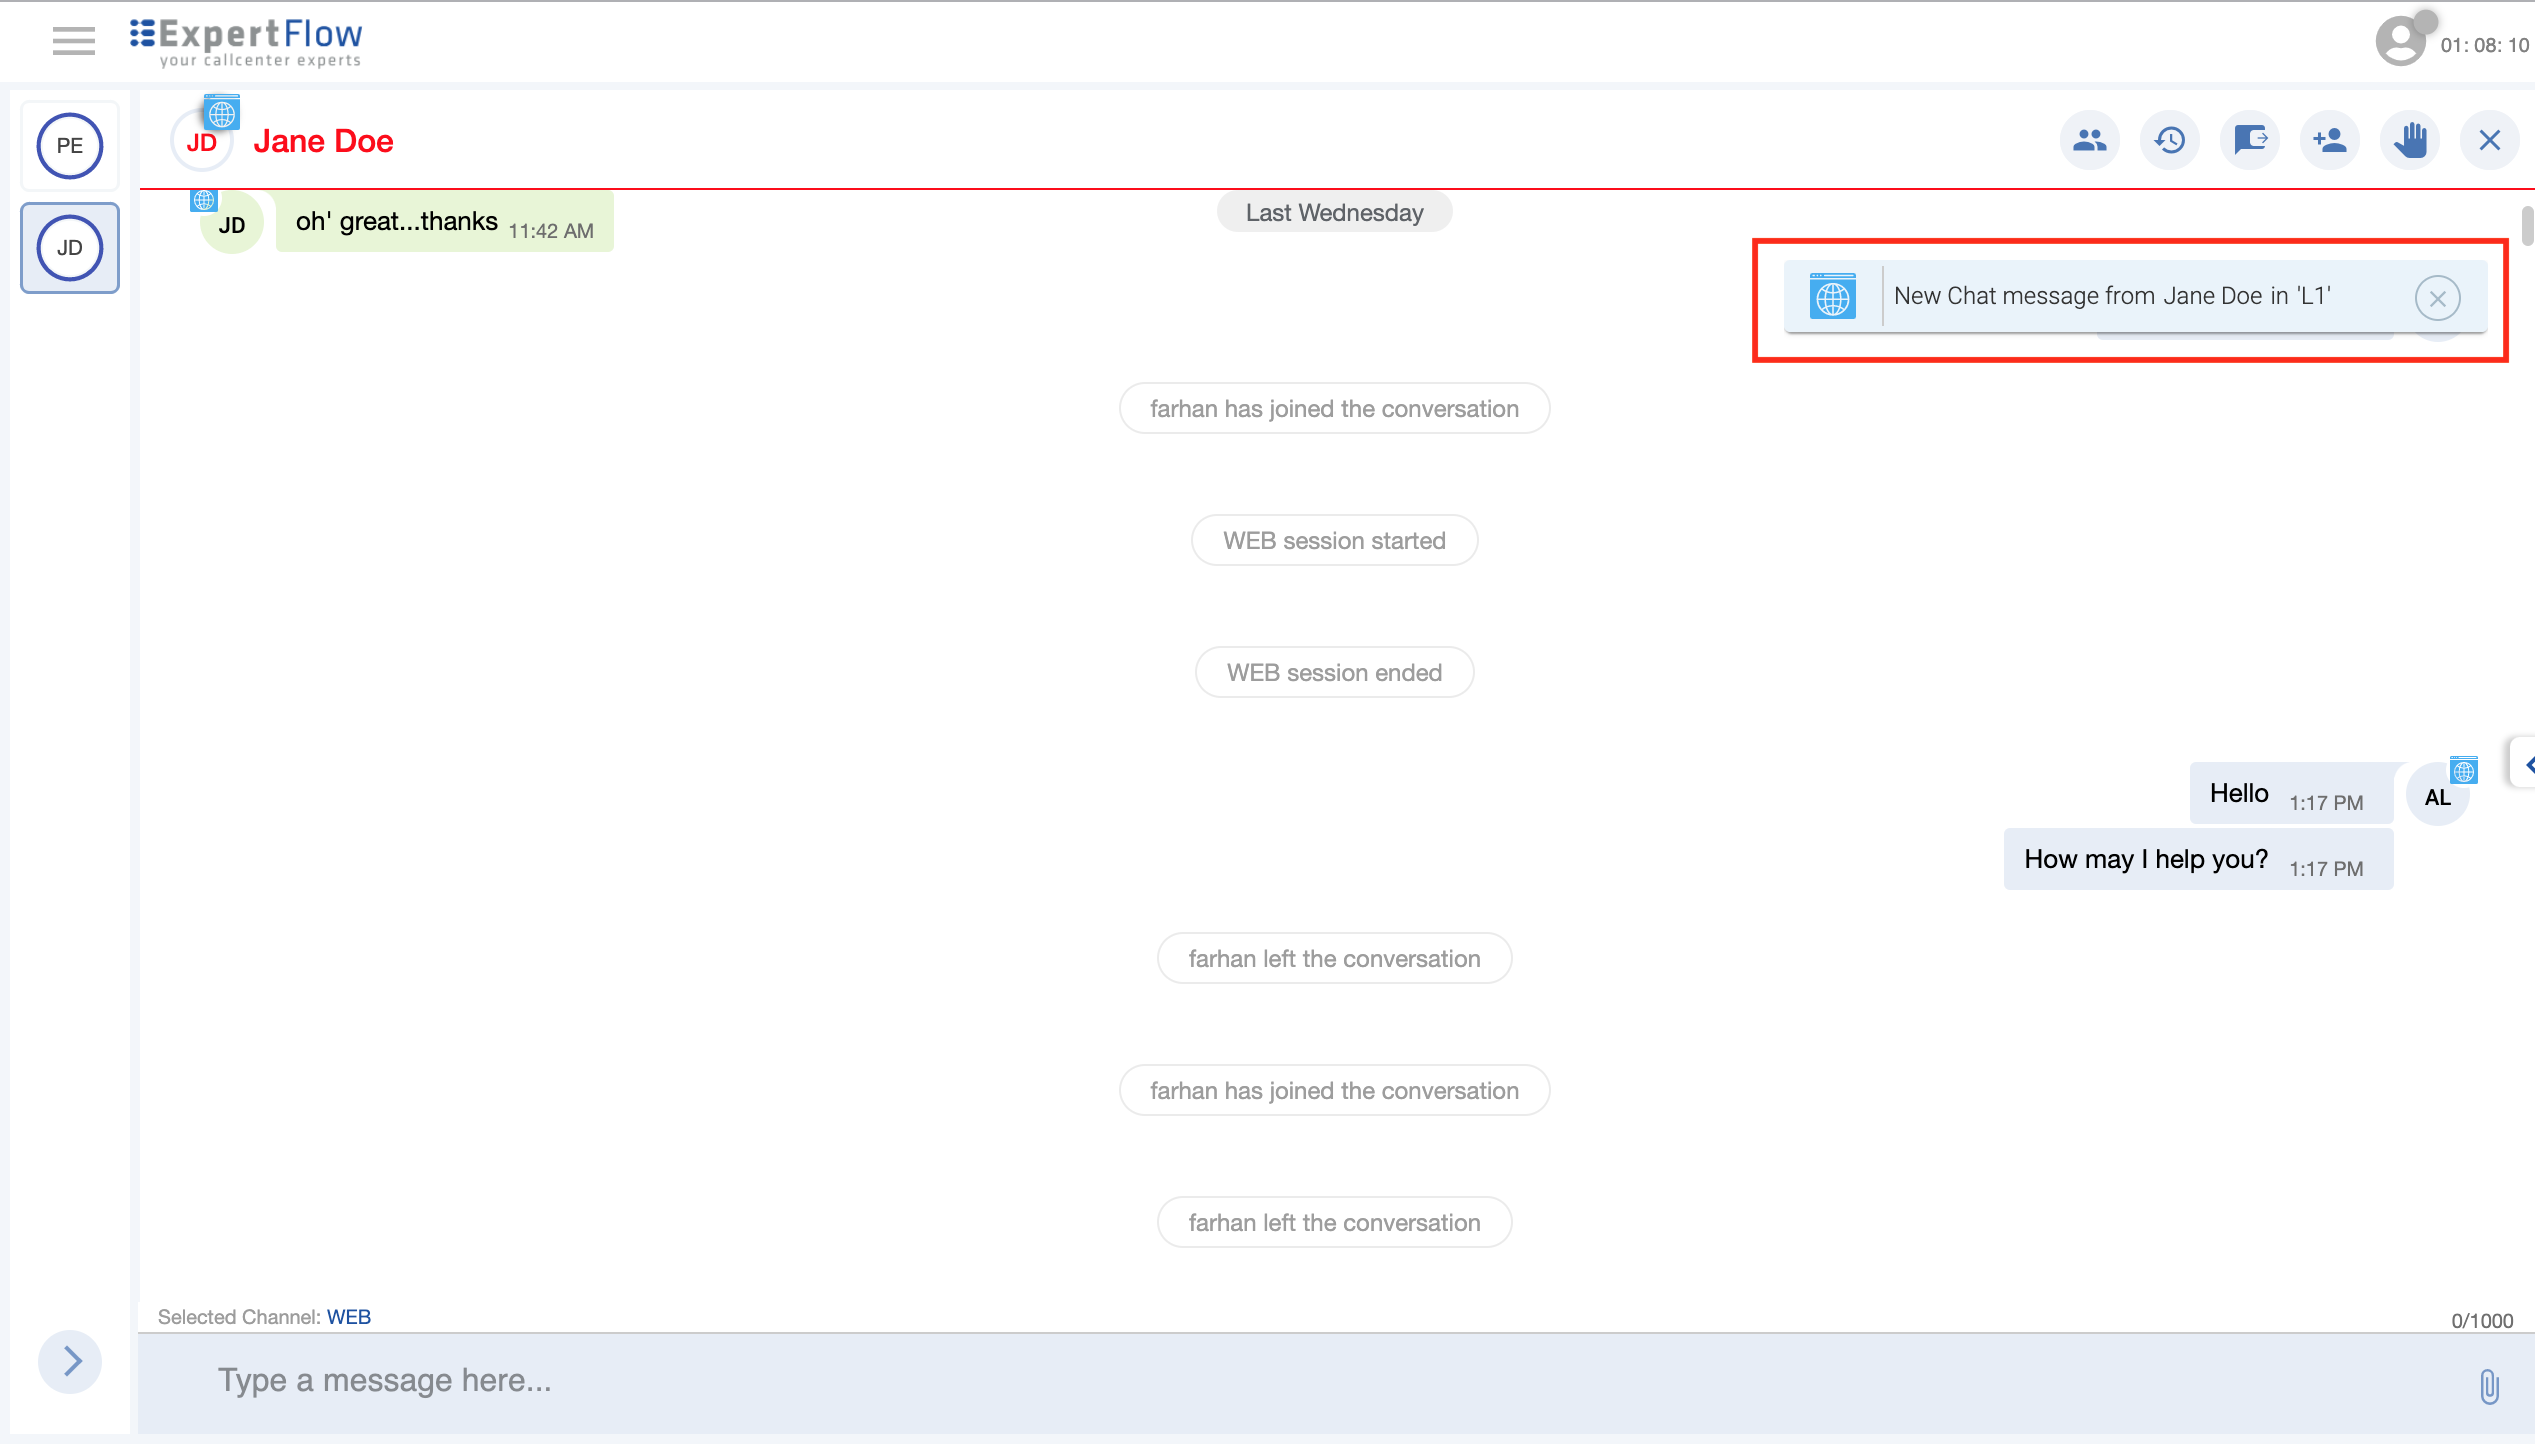Click the new chat notification text
The image size is (2535, 1444).
click(2112, 296)
